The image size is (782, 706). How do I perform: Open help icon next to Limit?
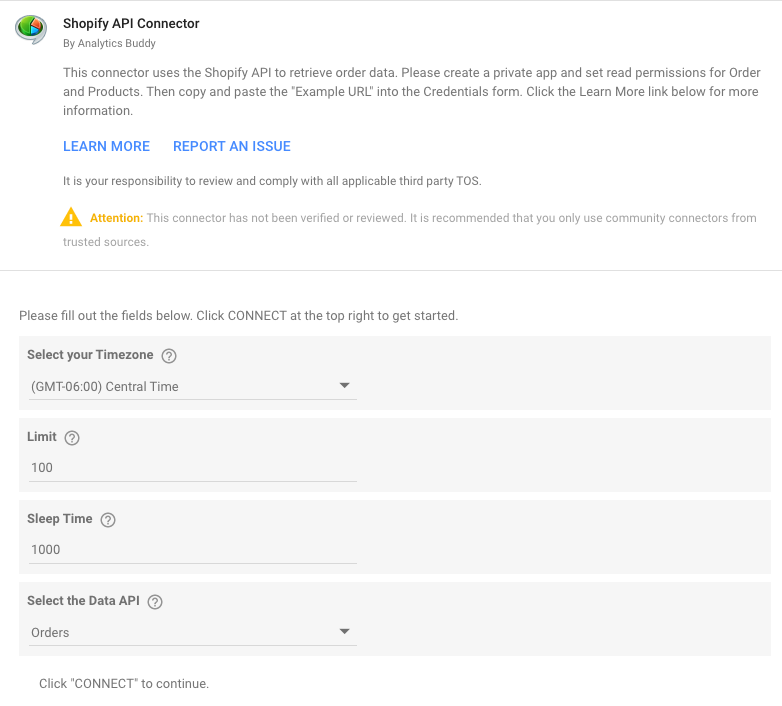(x=72, y=437)
